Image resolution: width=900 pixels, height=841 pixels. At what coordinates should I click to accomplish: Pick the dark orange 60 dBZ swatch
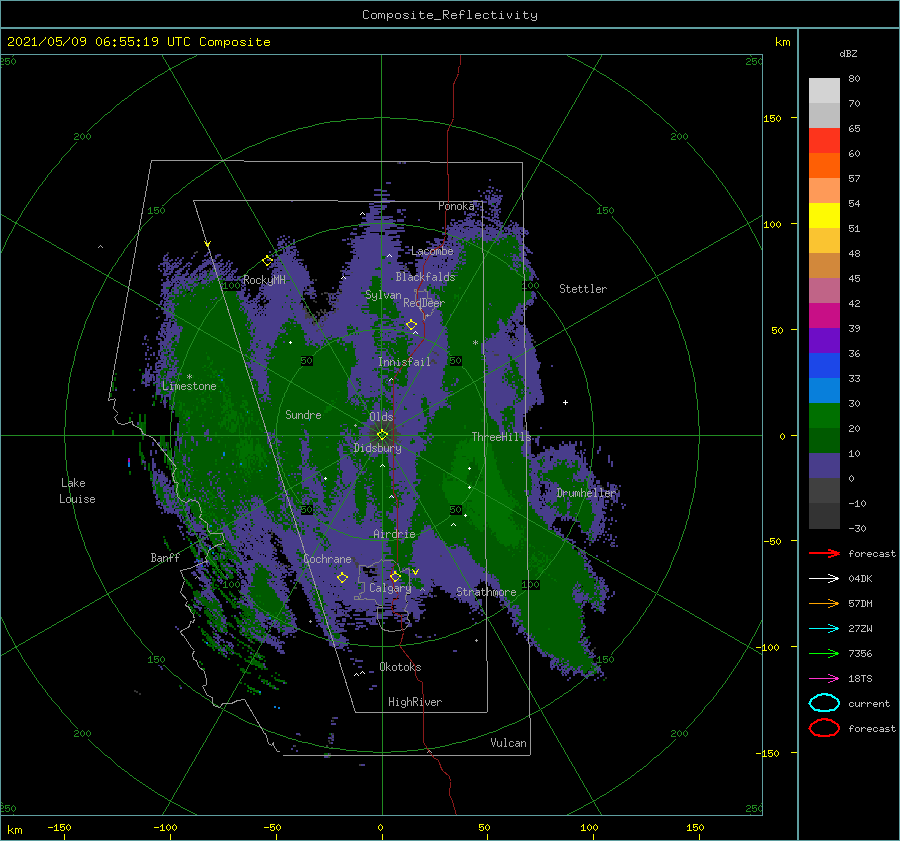click(824, 165)
